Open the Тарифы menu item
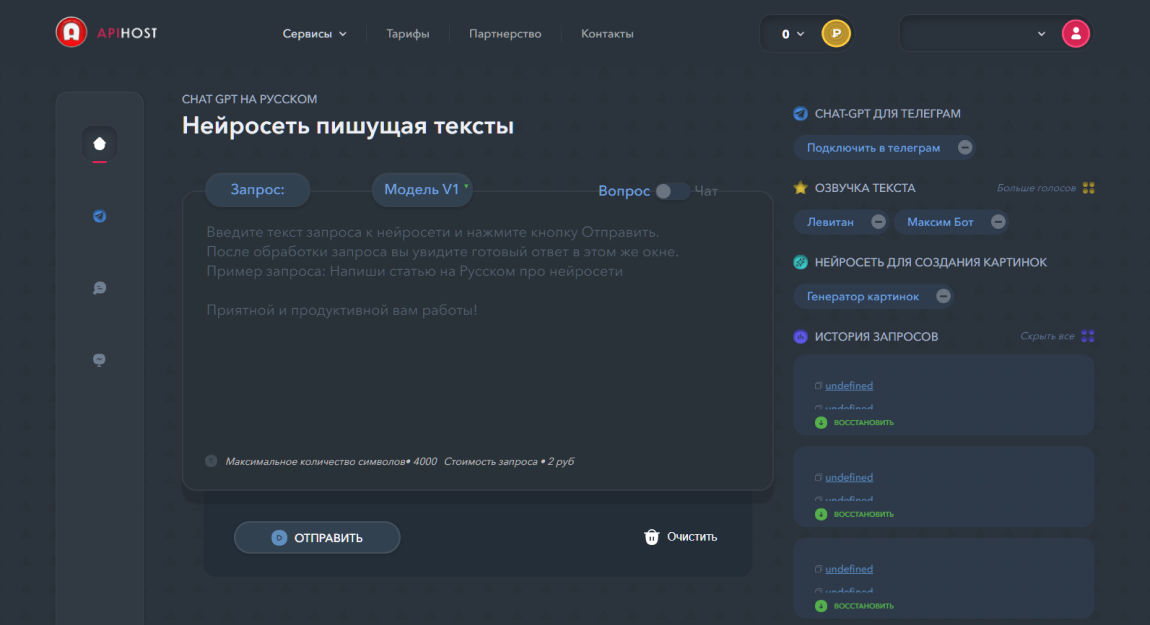Viewport: 1150px width, 625px height. coord(408,34)
